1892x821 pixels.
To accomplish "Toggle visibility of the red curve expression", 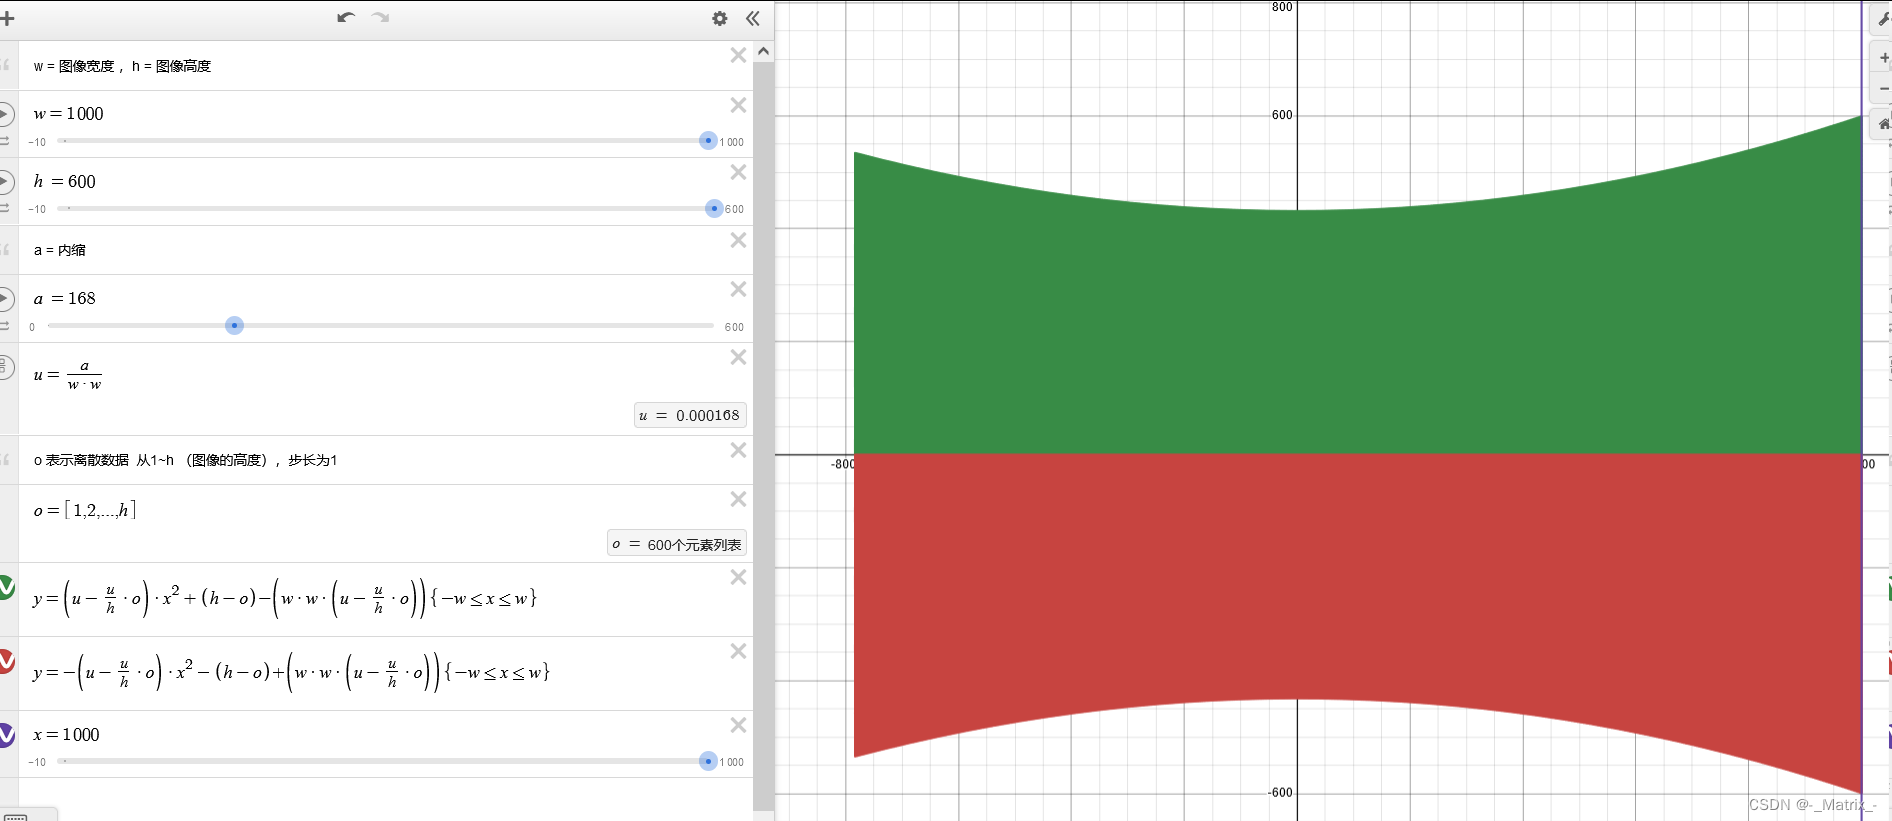I will tap(6, 661).
